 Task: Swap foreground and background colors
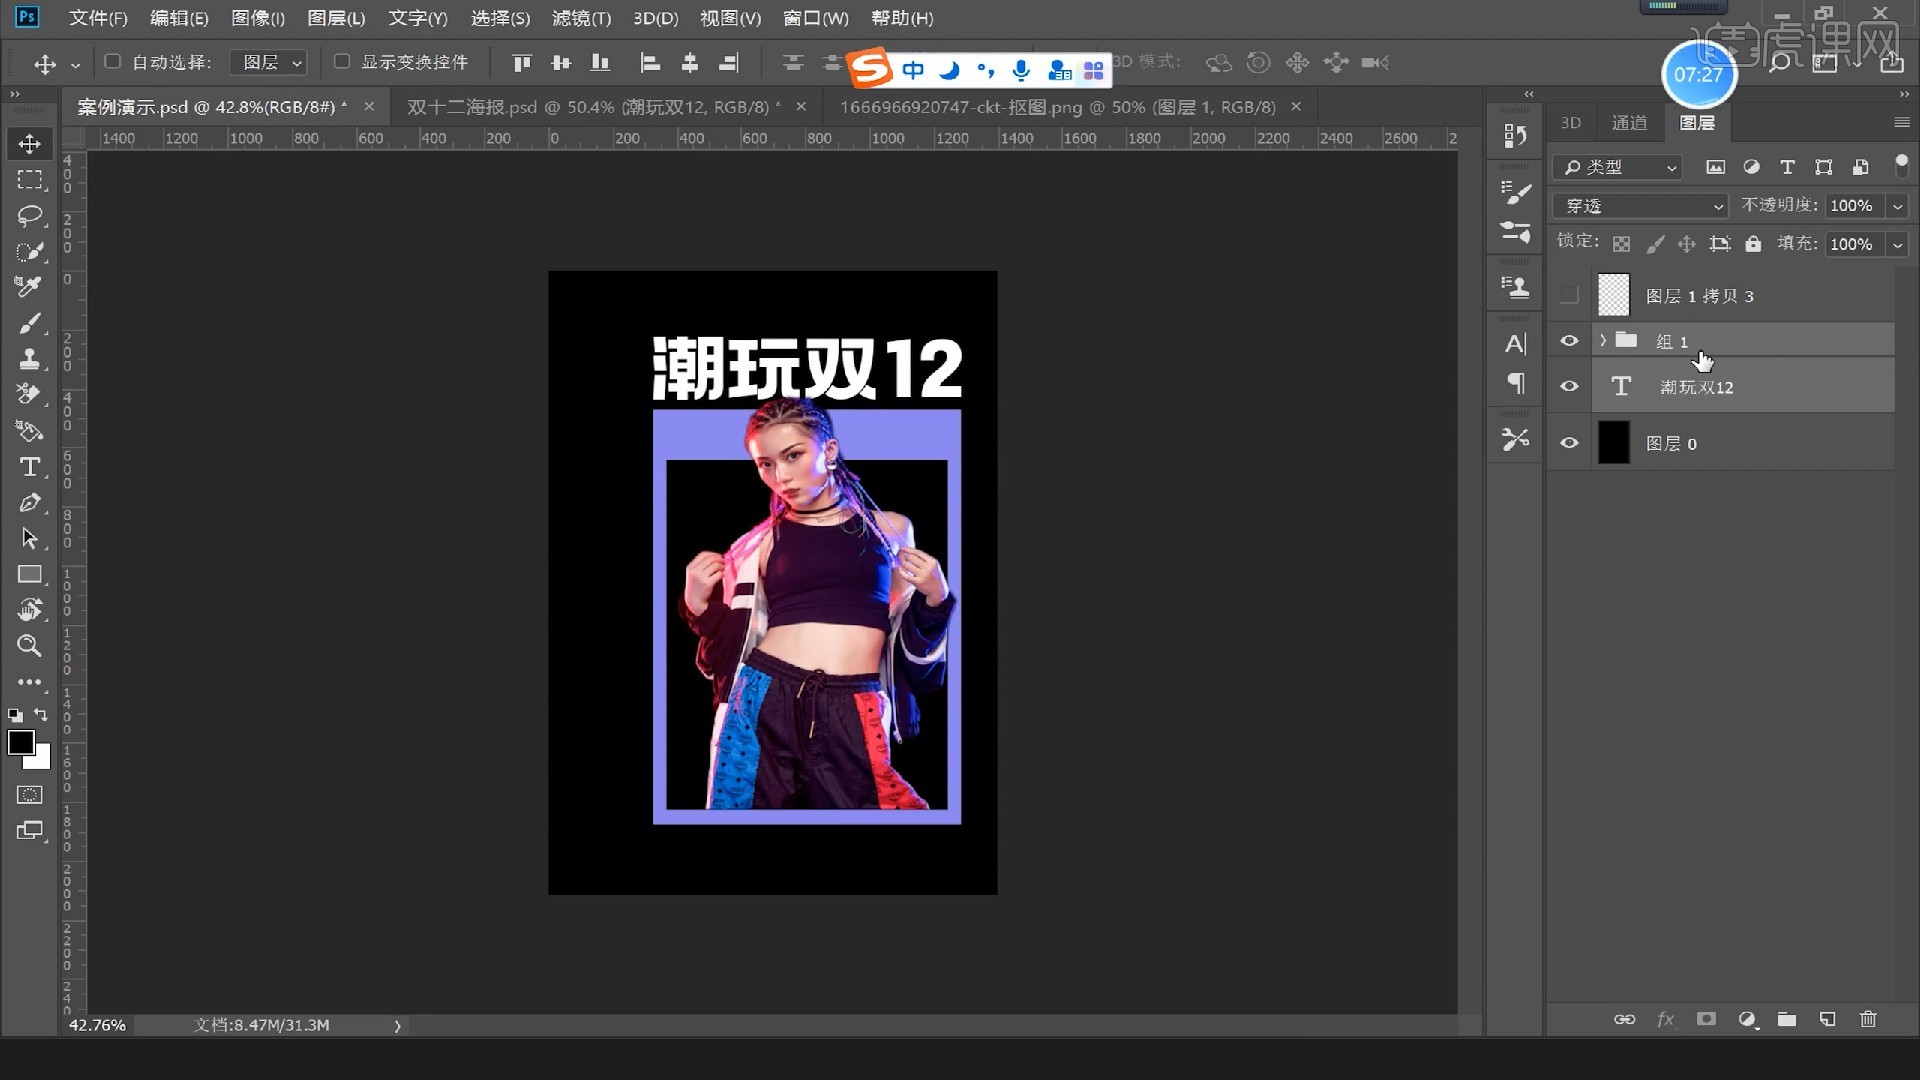[x=41, y=715]
